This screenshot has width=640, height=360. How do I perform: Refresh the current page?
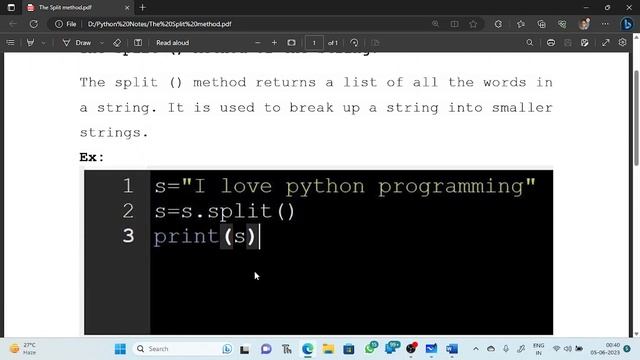(33, 24)
